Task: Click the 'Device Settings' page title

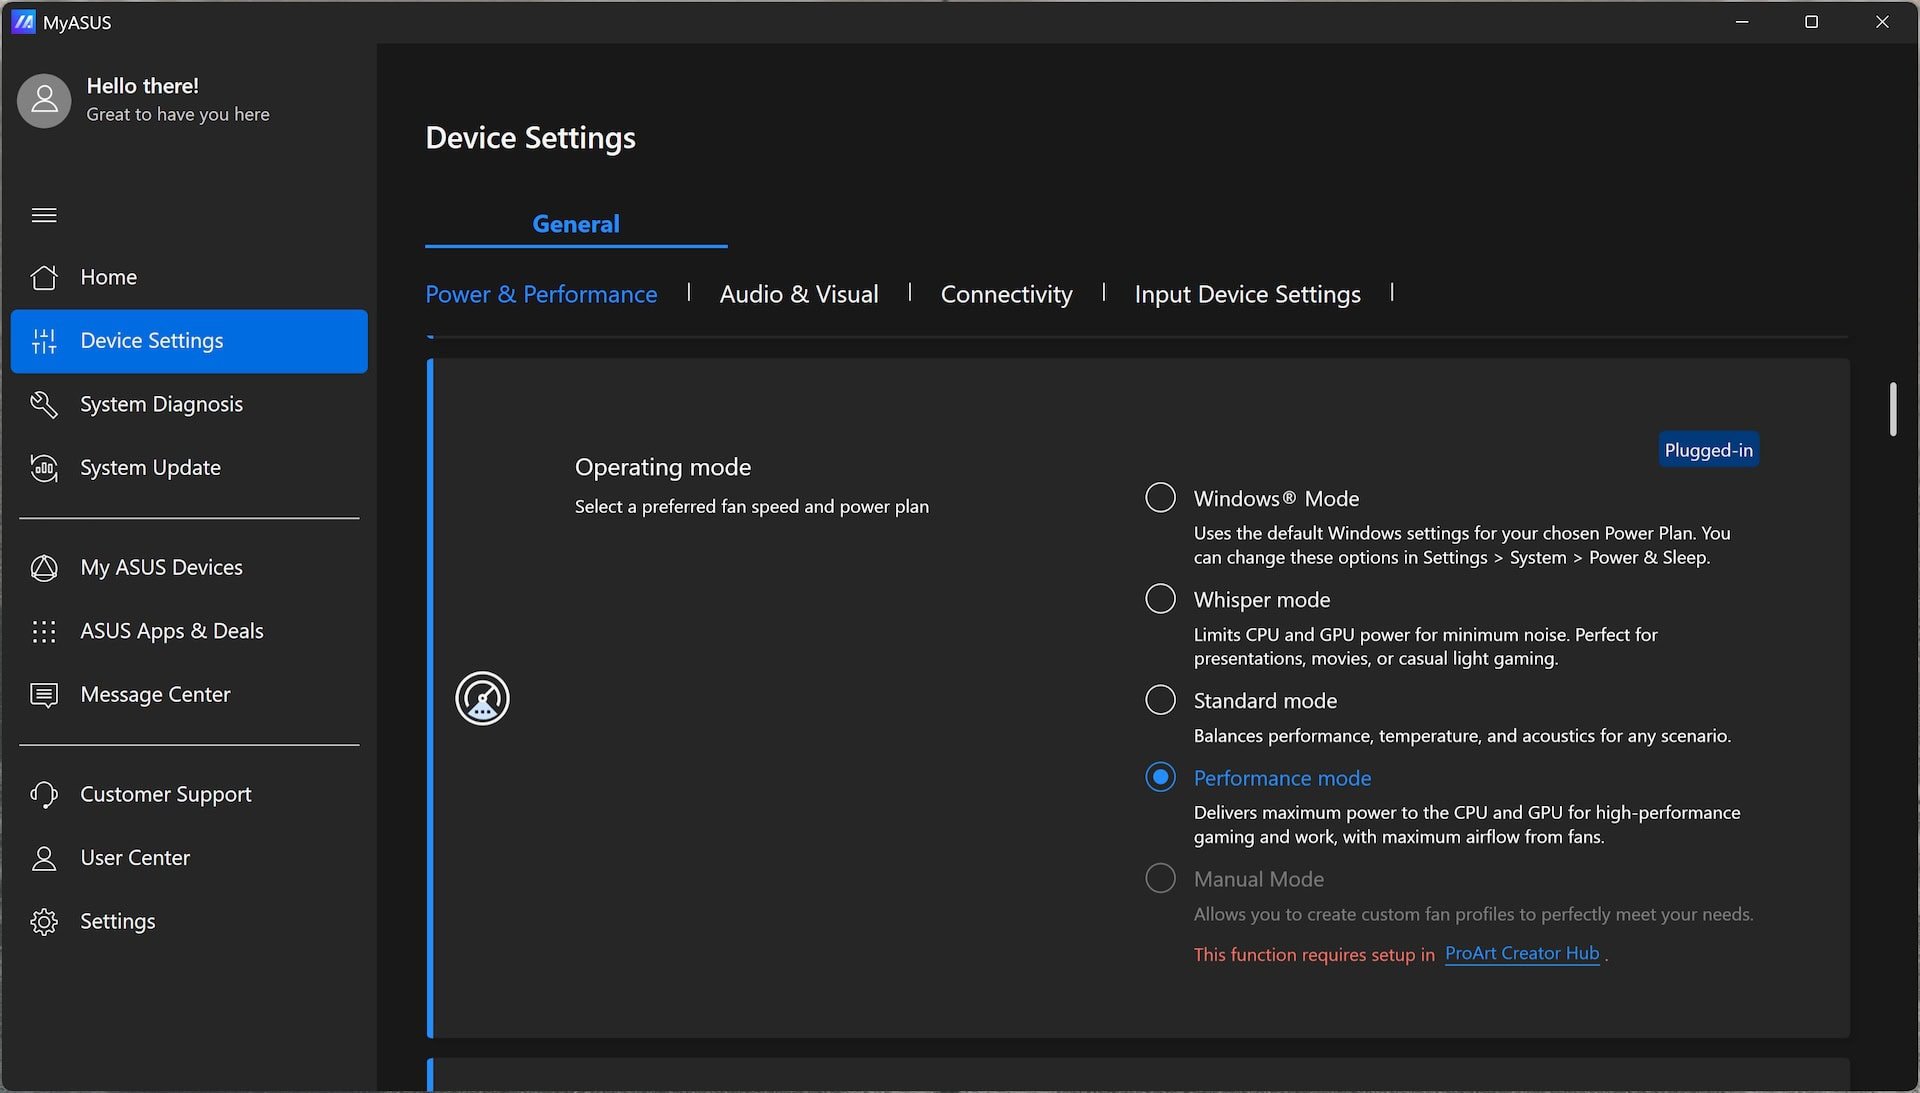Action: 531,138
